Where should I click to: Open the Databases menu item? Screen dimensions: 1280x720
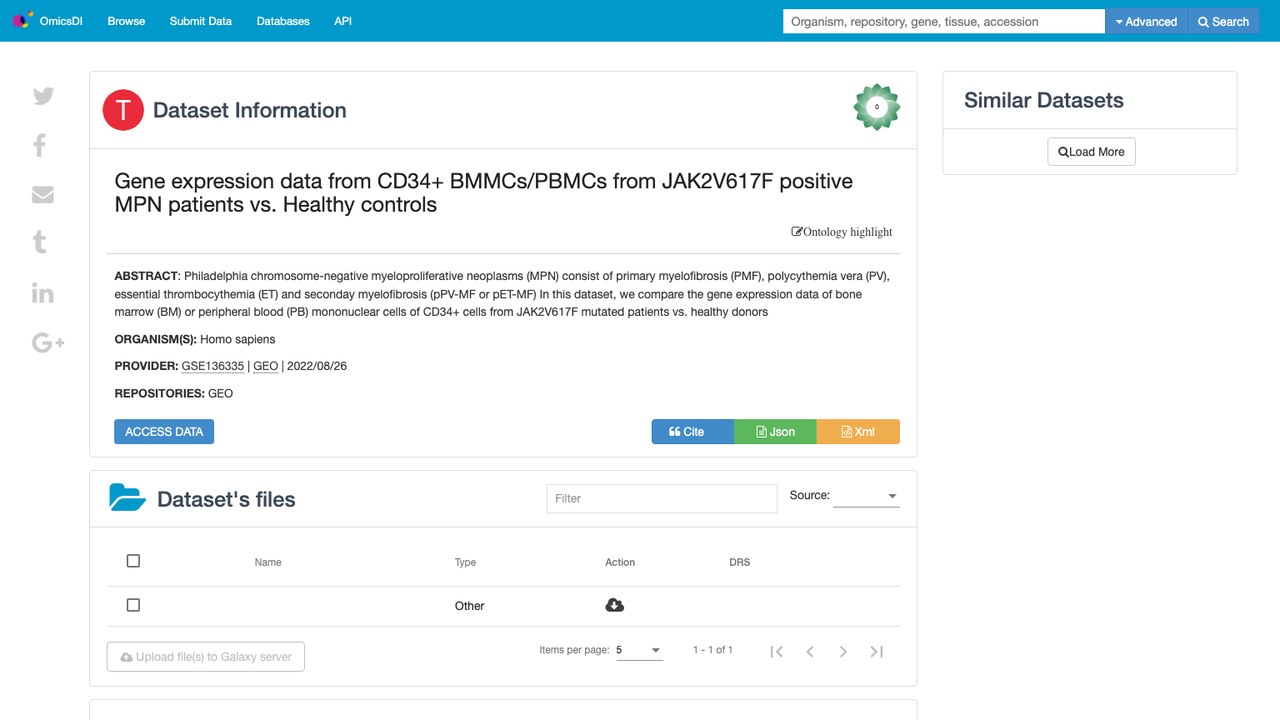point(283,21)
